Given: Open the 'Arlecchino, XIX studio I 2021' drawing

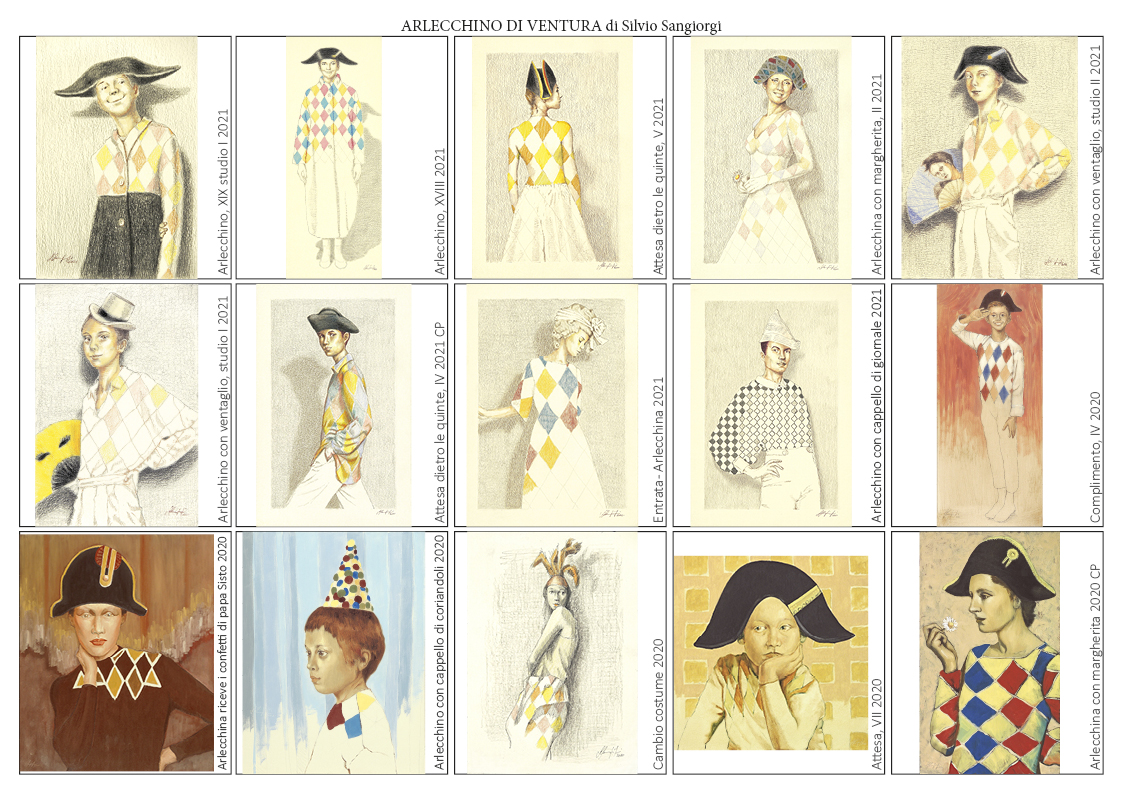Looking at the screenshot, I should tap(116, 157).
